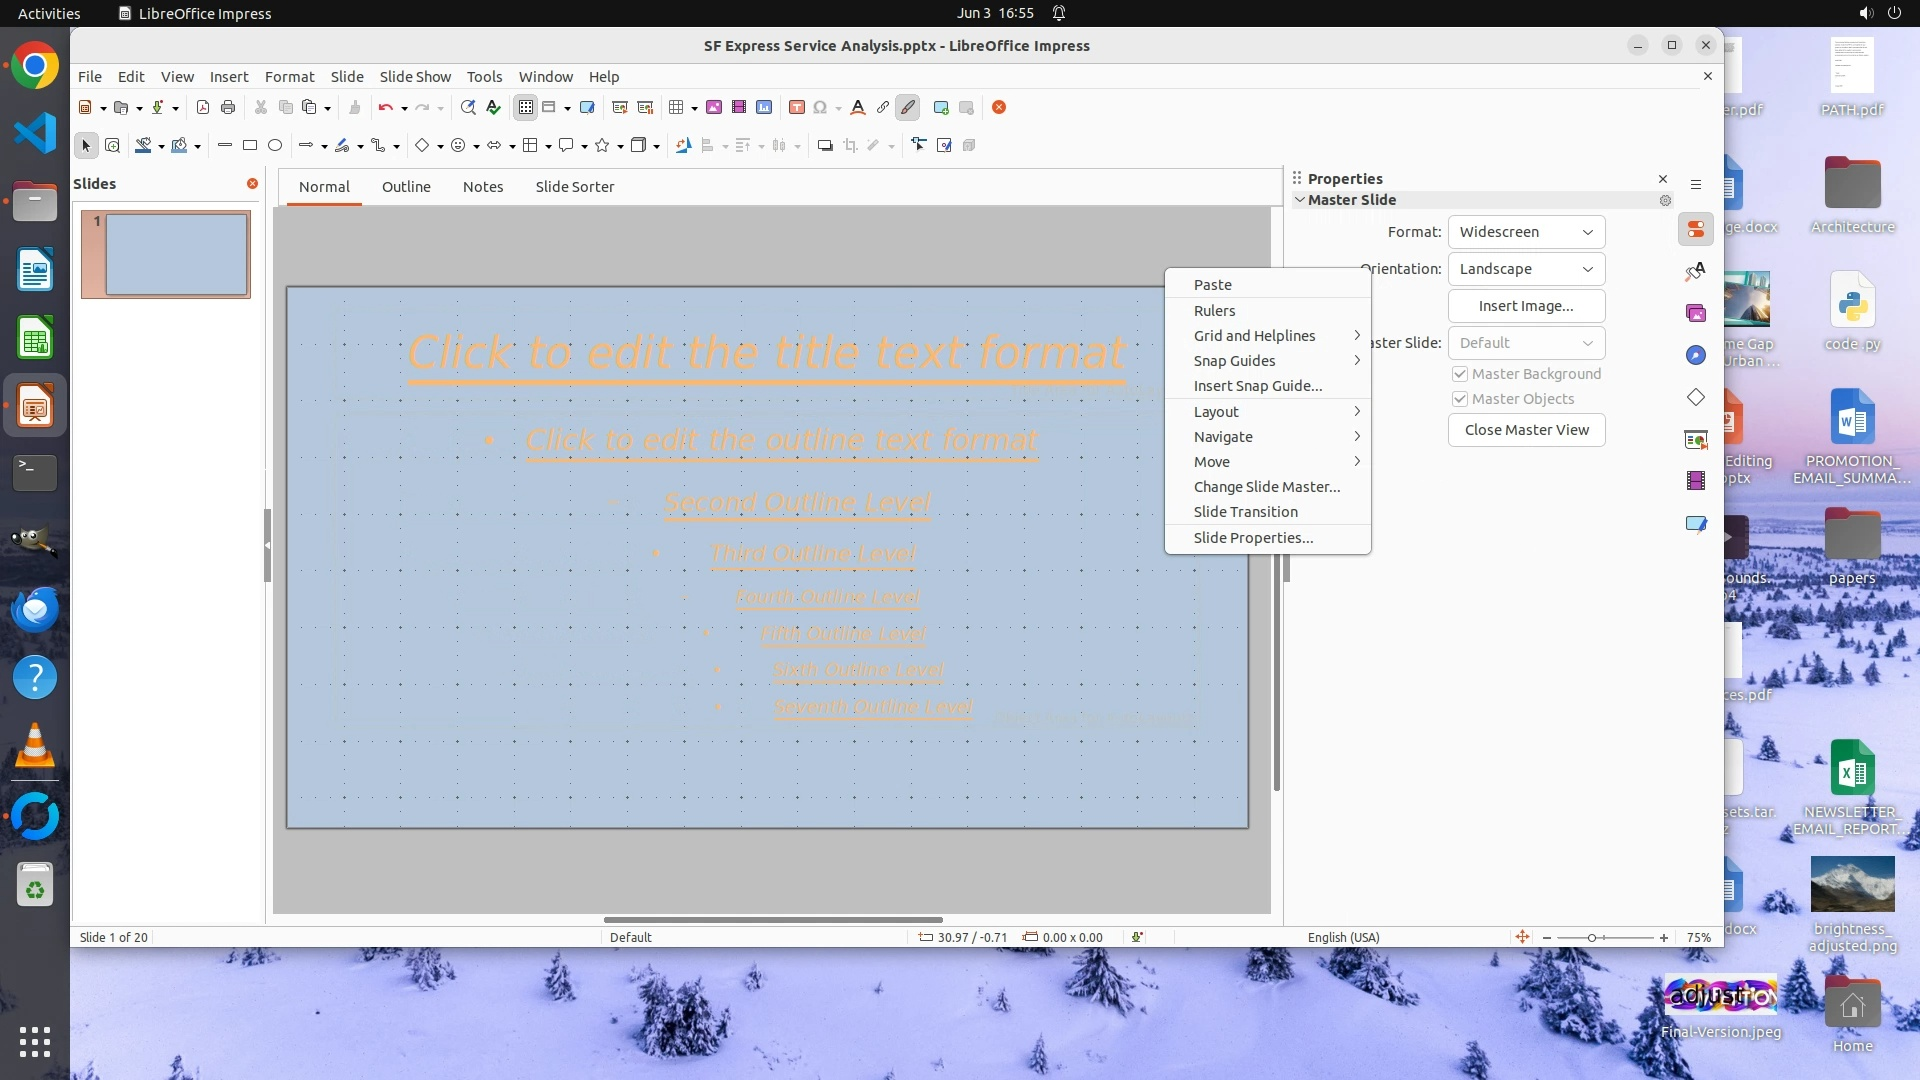Click the Close Master View button
Viewport: 1920px width, 1080px height.
tap(1526, 430)
